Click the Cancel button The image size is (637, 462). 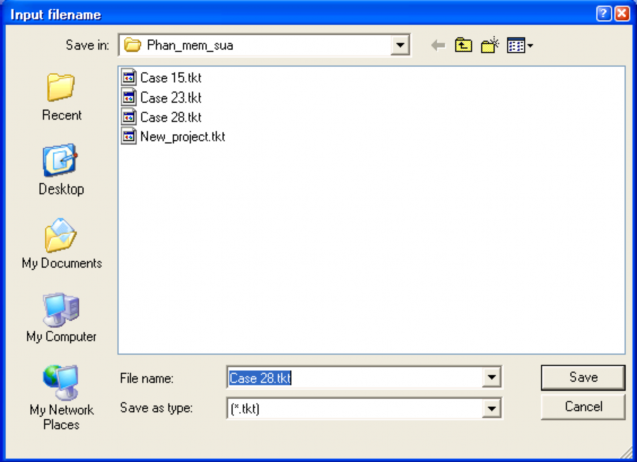[582, 407]
